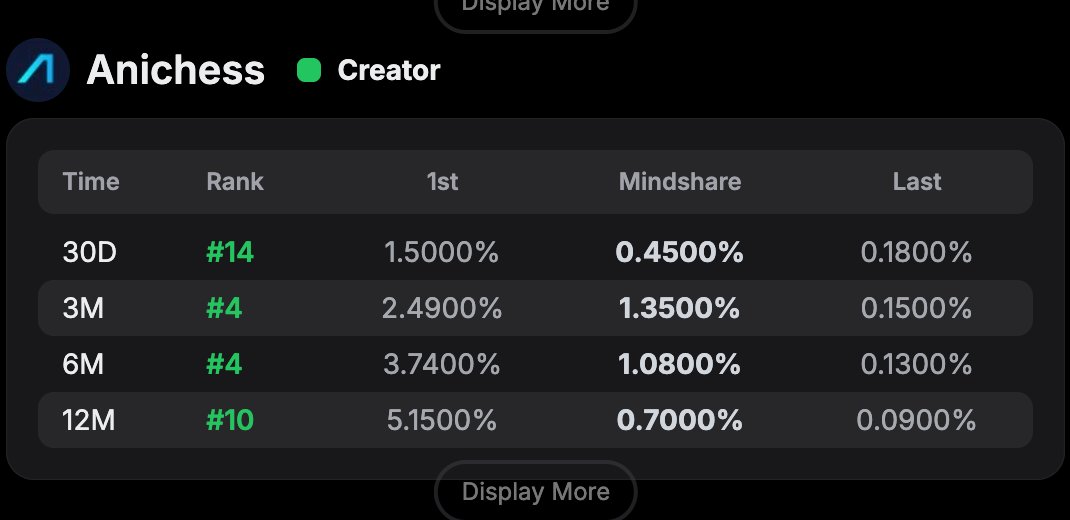Image resolution: width=1070 pixels, height=520 pixels.
Task: Click the top Display More button
Action: point(535,8)
